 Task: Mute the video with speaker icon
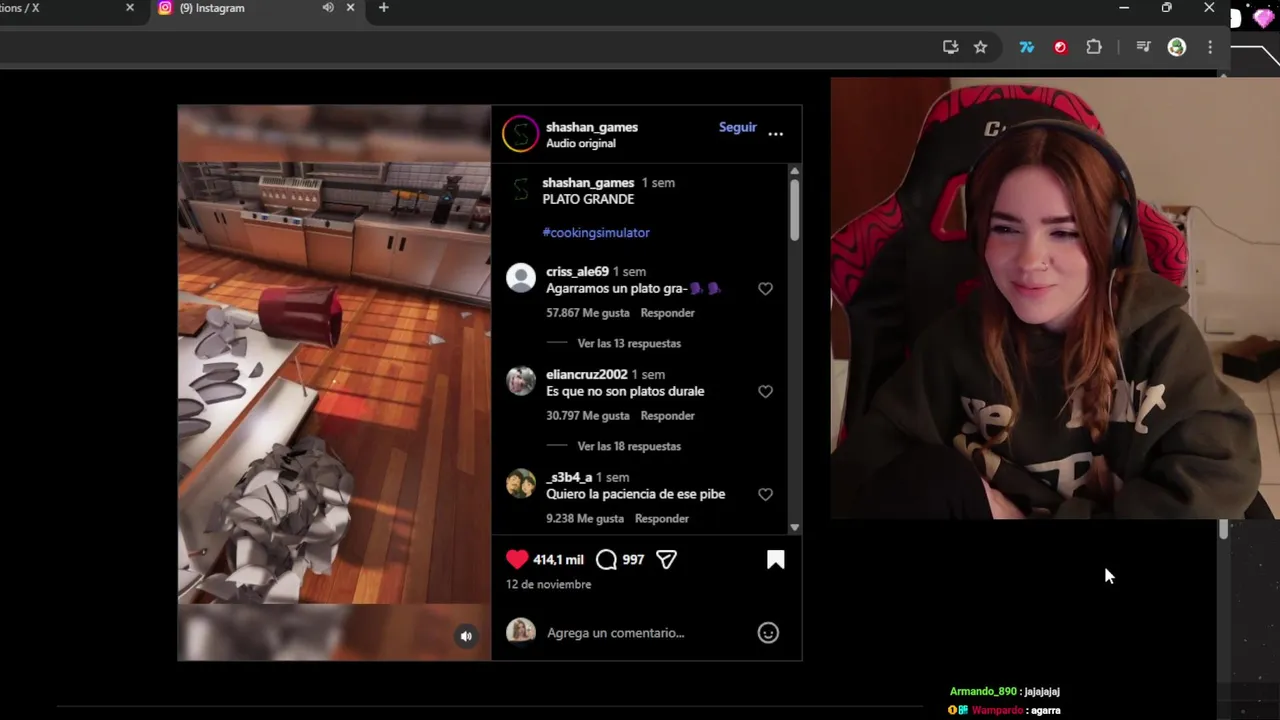[x=466, y=636]
